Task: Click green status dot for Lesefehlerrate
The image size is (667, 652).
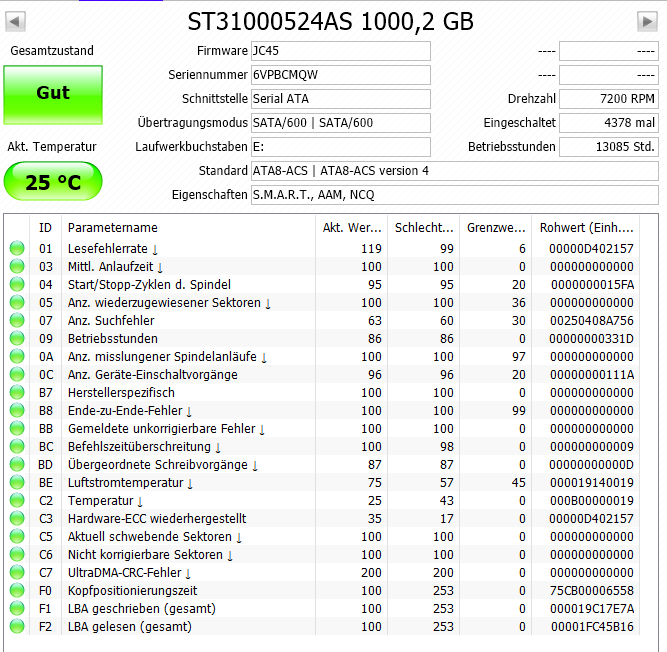Action: [x=17, y=248]
